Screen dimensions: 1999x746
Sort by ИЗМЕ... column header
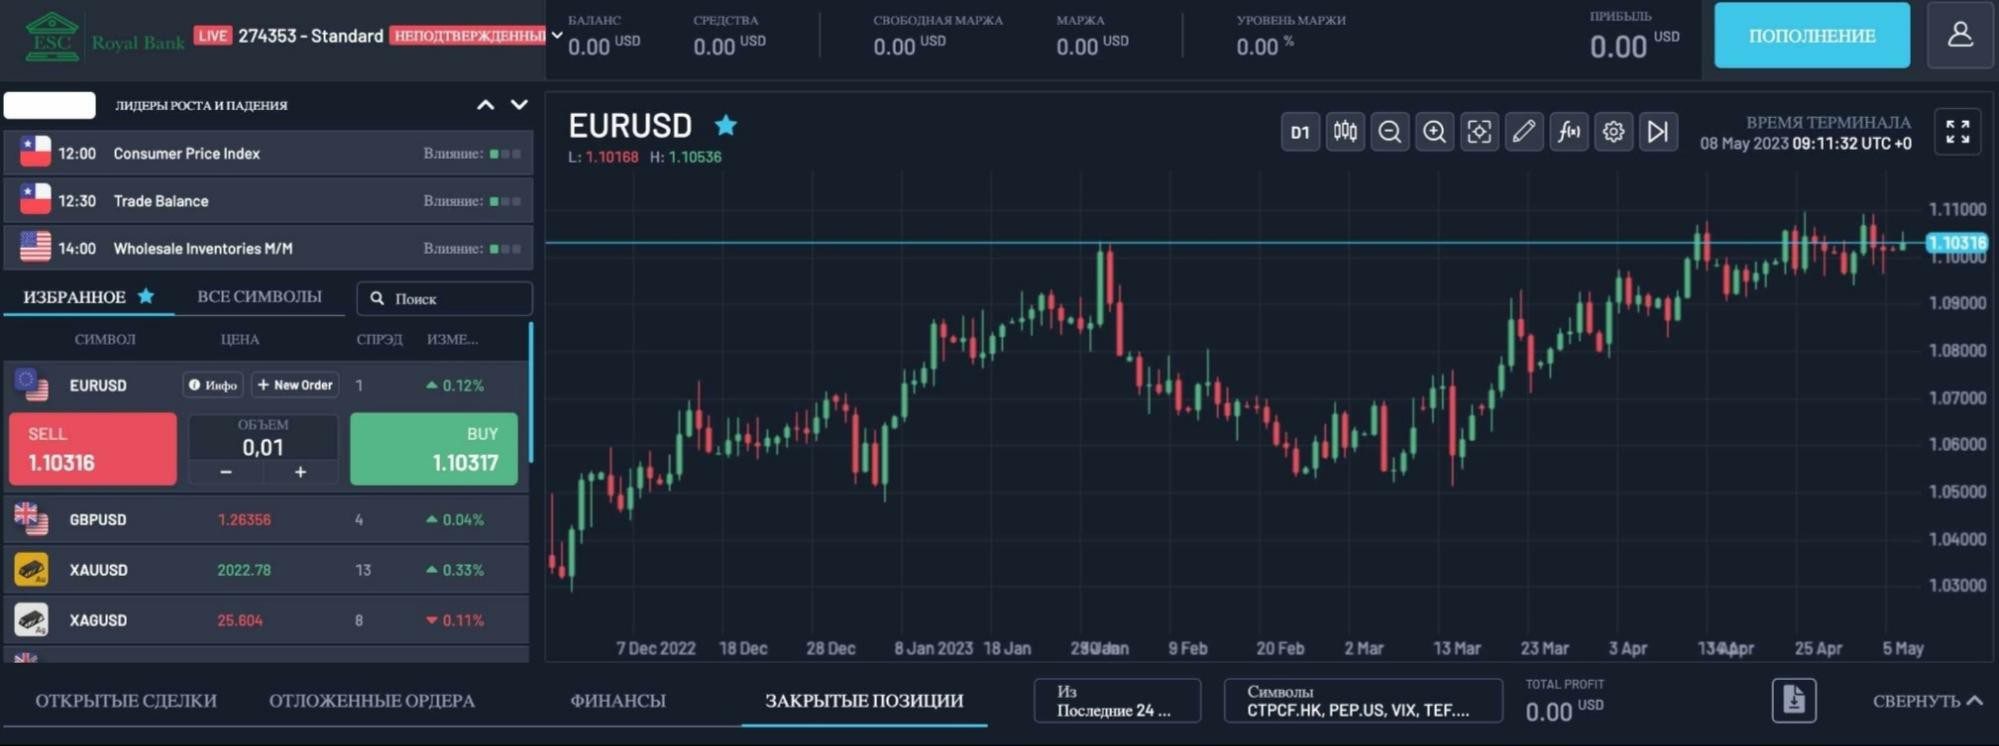tap(452, 340)
